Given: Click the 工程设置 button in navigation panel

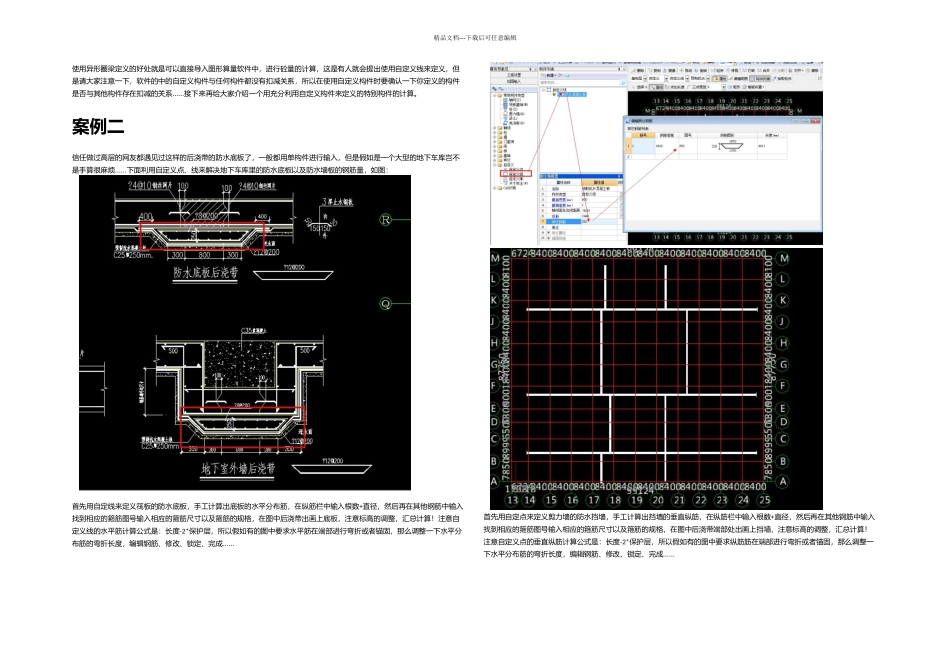Looking at the screenshot, I should 514,75.
